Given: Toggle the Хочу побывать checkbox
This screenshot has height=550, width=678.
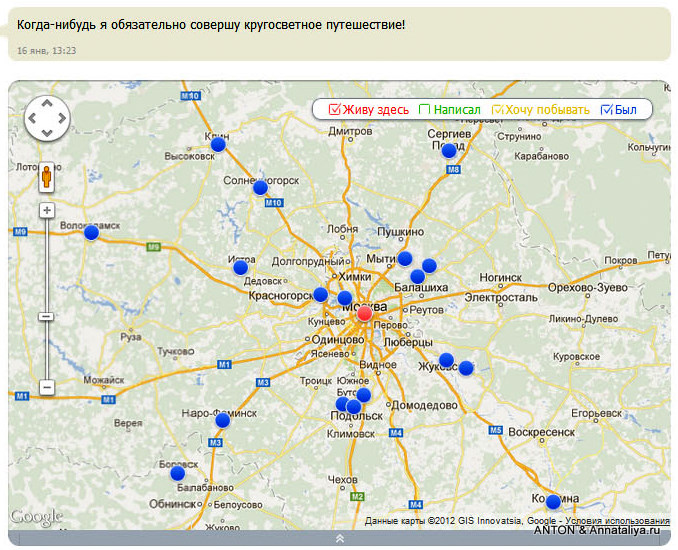Looking at the screenshot, I should coord(497,109).
